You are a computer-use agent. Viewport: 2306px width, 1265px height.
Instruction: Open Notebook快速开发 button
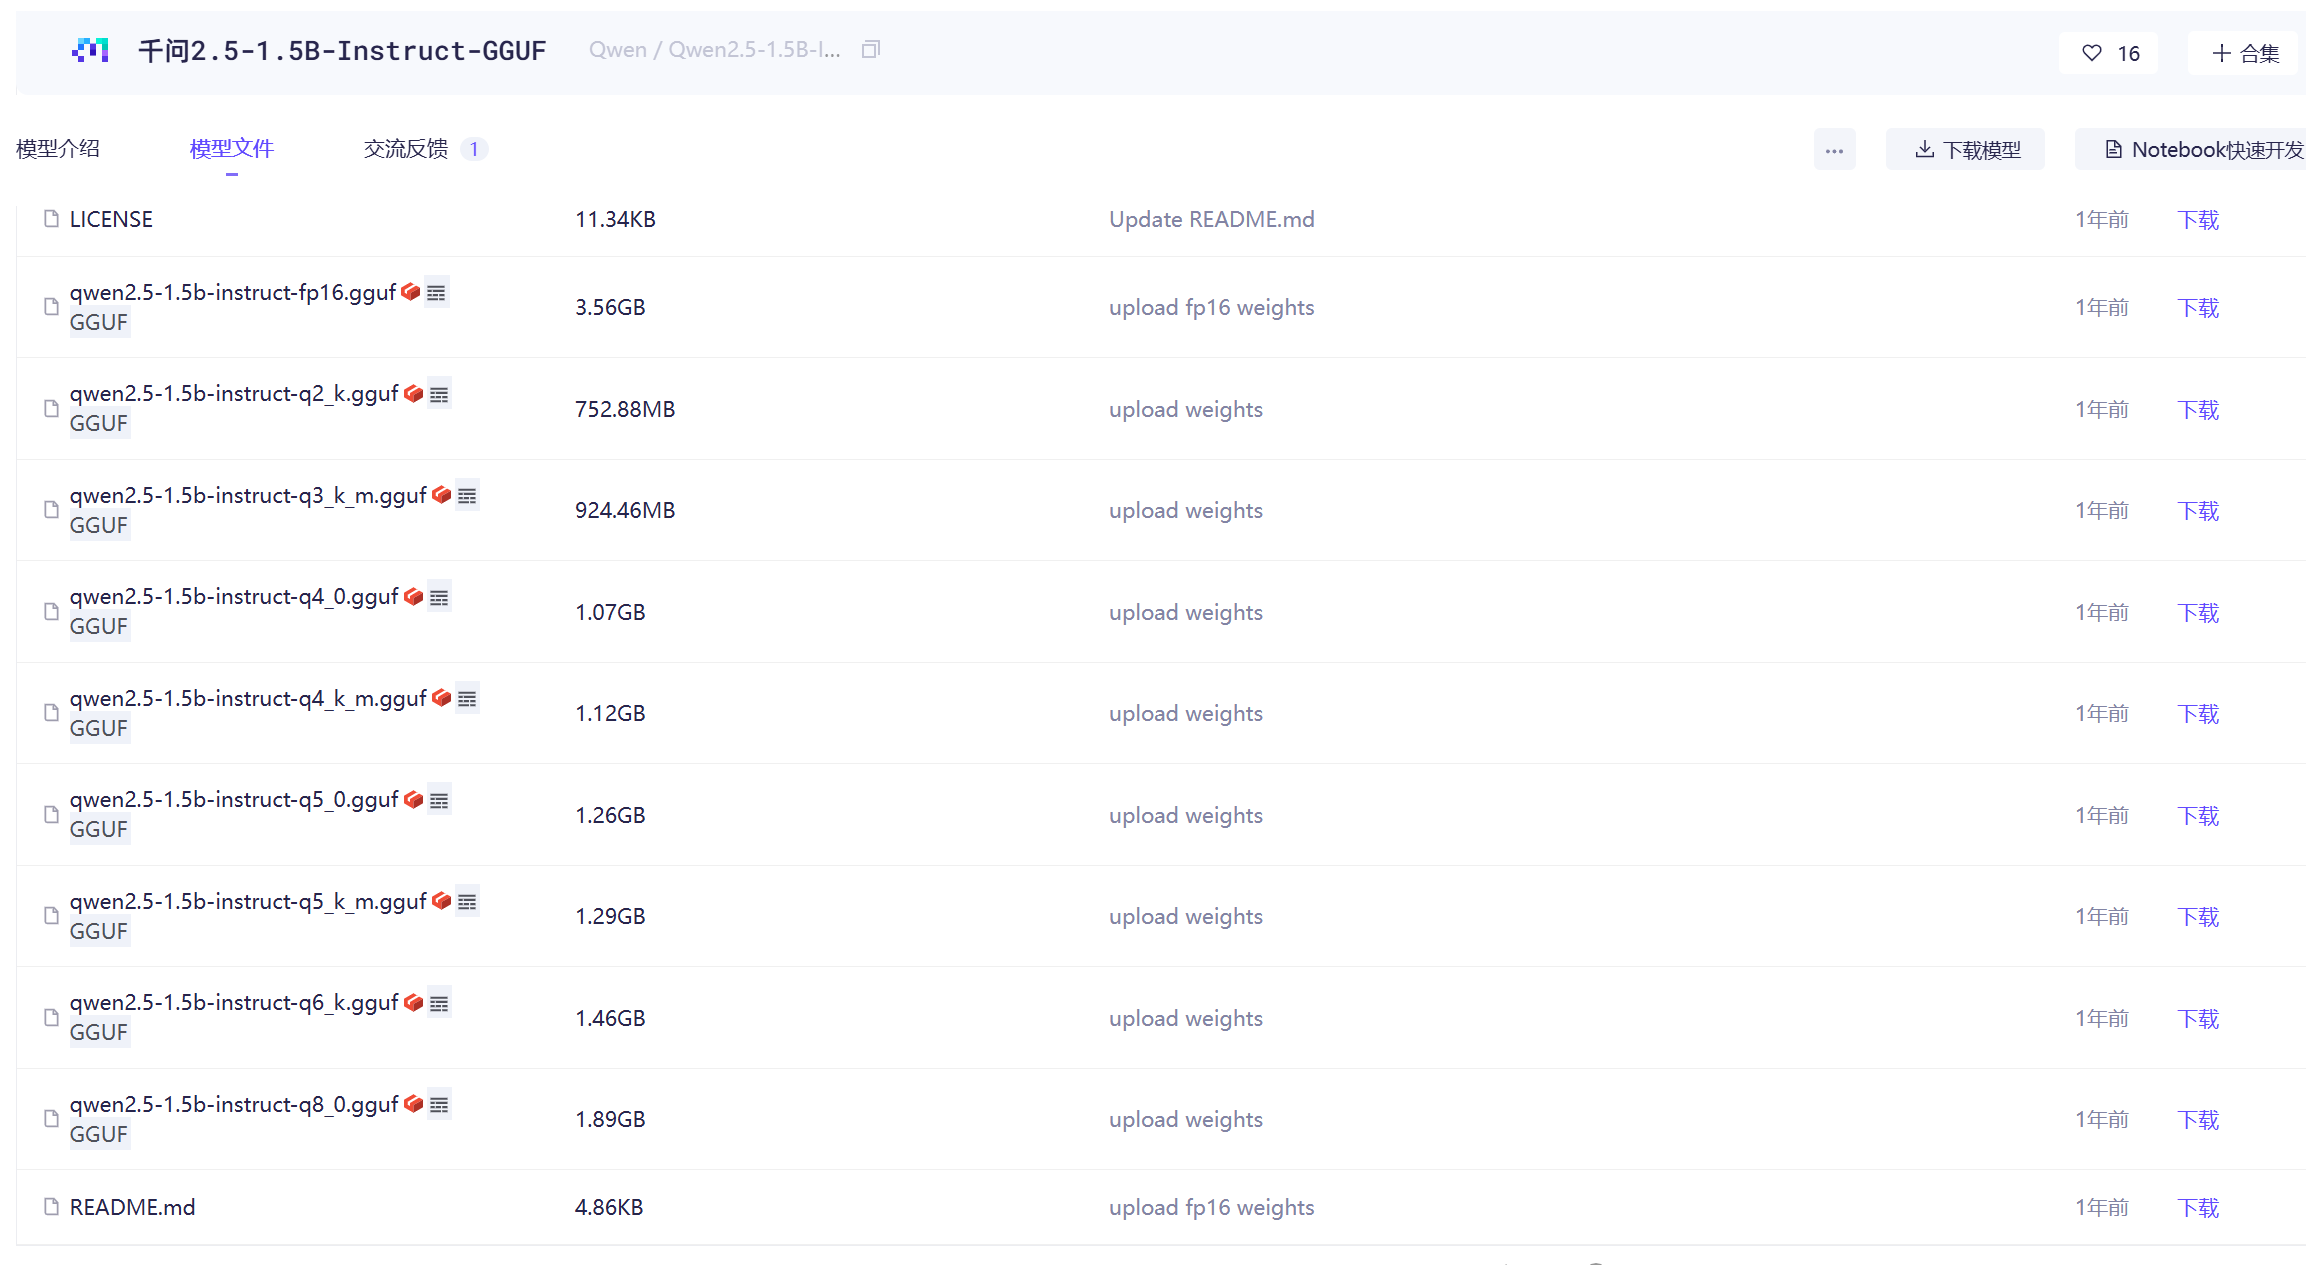click(x=2190, y=150)
